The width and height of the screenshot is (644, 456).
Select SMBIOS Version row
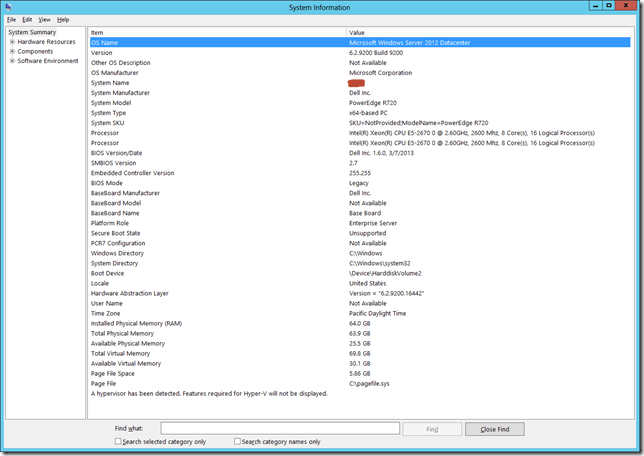pyautogui.click(x=360, y=163)
